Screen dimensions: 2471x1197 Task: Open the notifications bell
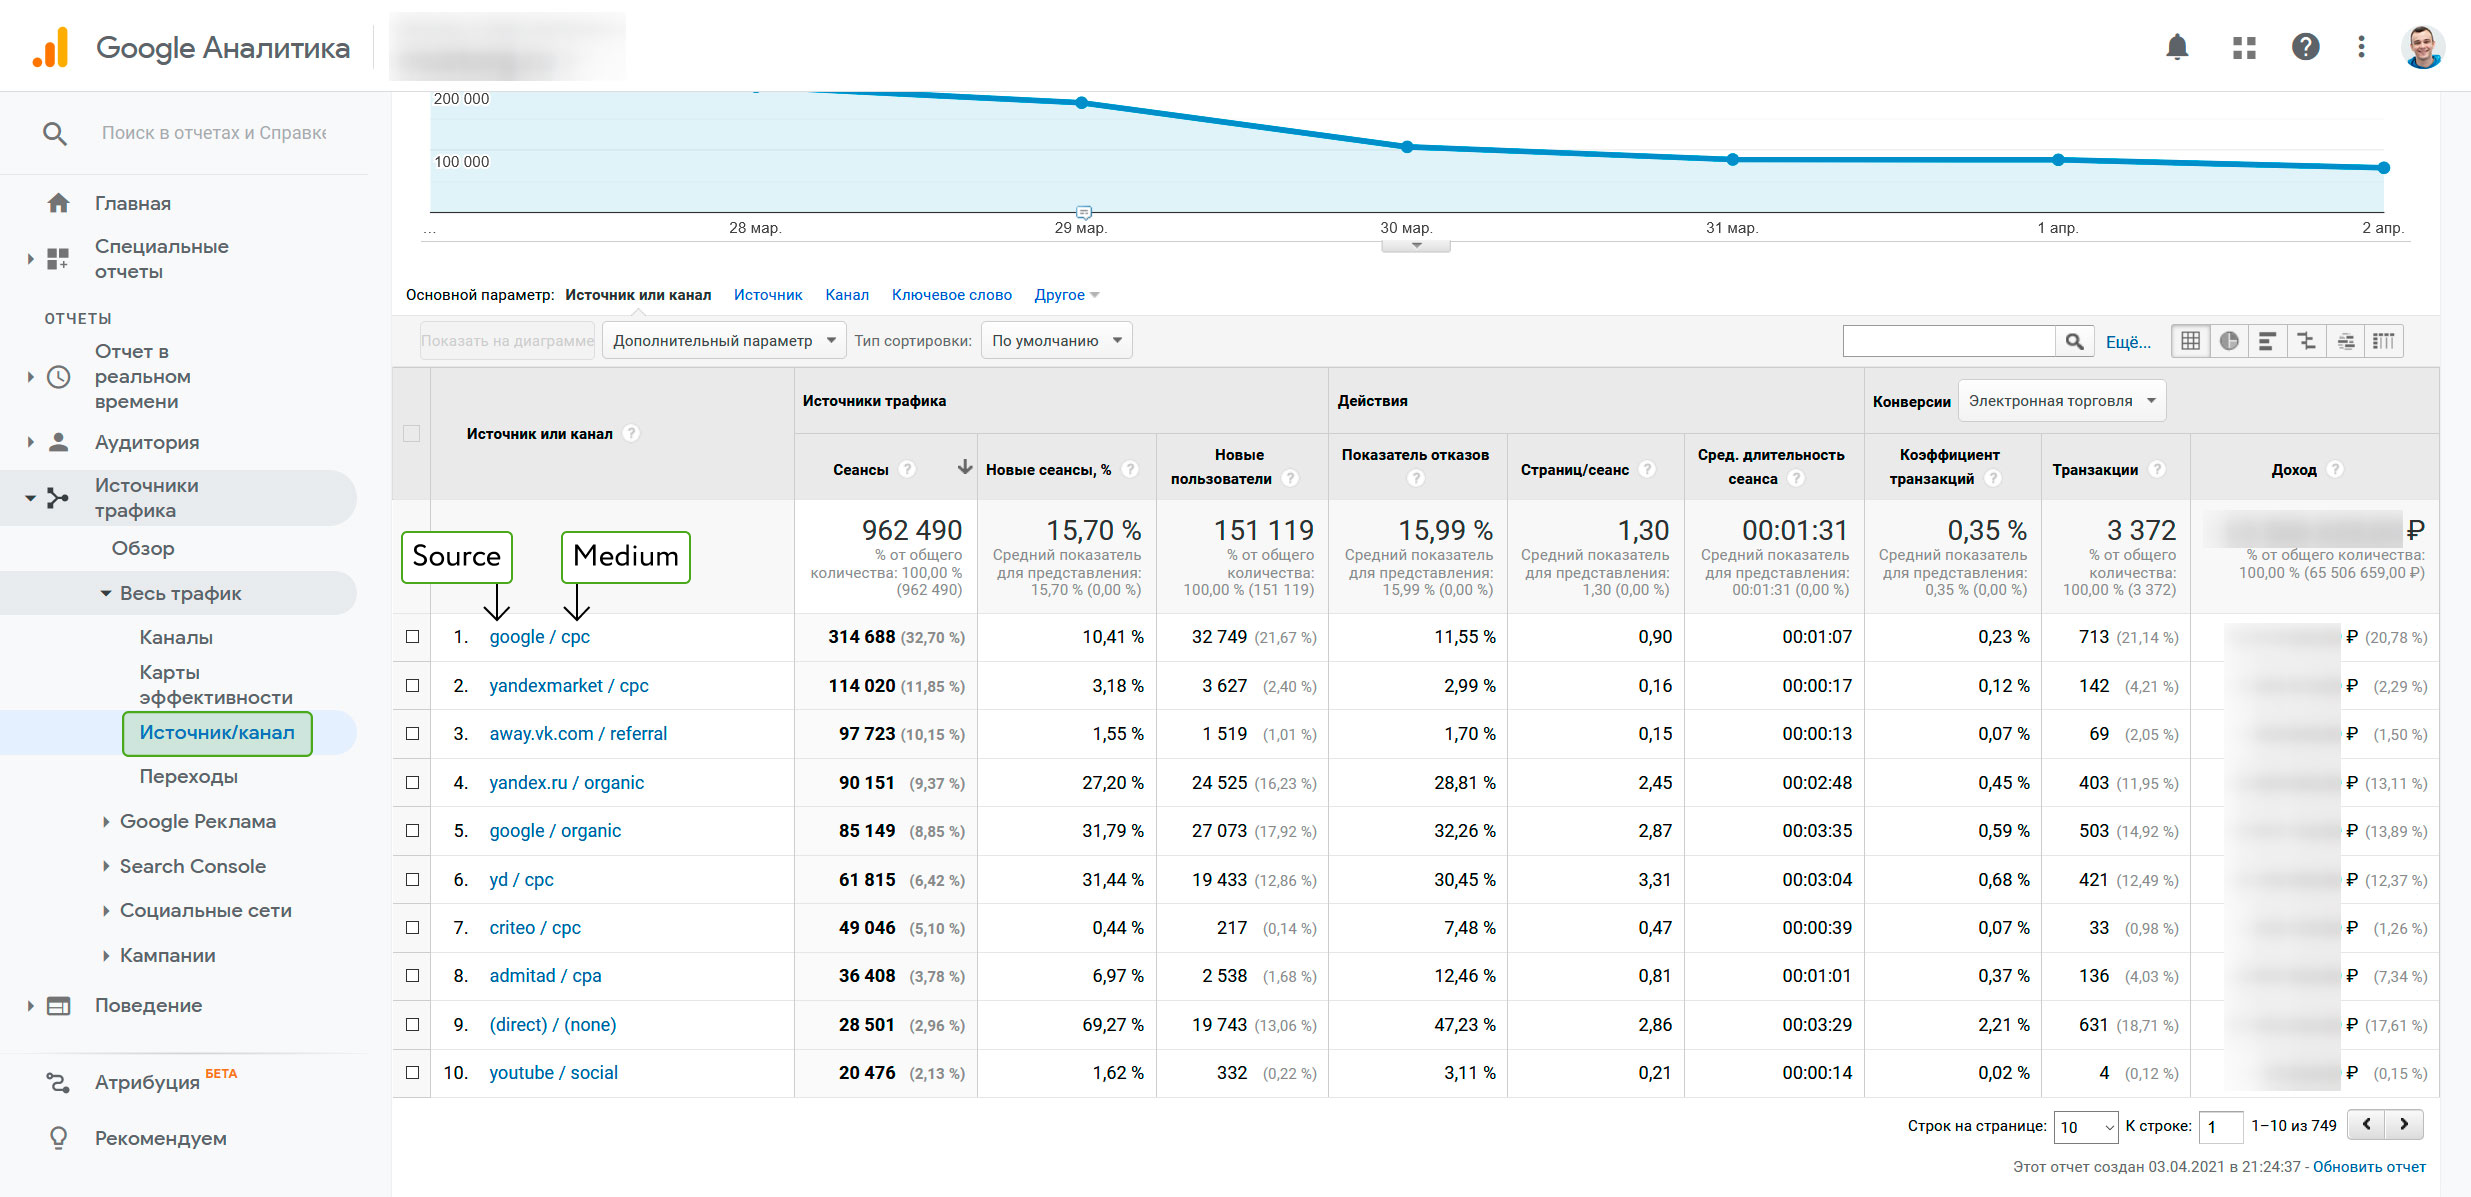coord(2177,47)
